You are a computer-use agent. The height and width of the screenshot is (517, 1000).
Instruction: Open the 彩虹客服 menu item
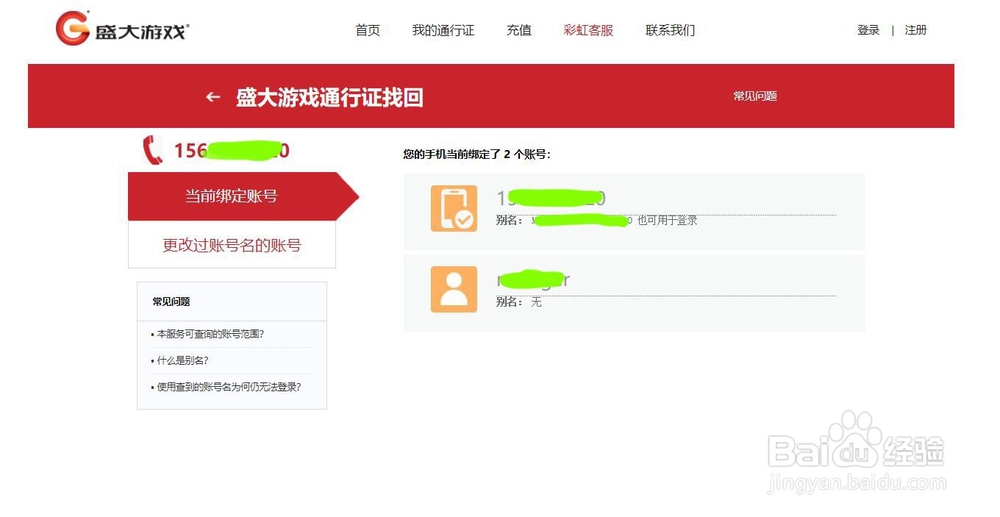point(588,30)
